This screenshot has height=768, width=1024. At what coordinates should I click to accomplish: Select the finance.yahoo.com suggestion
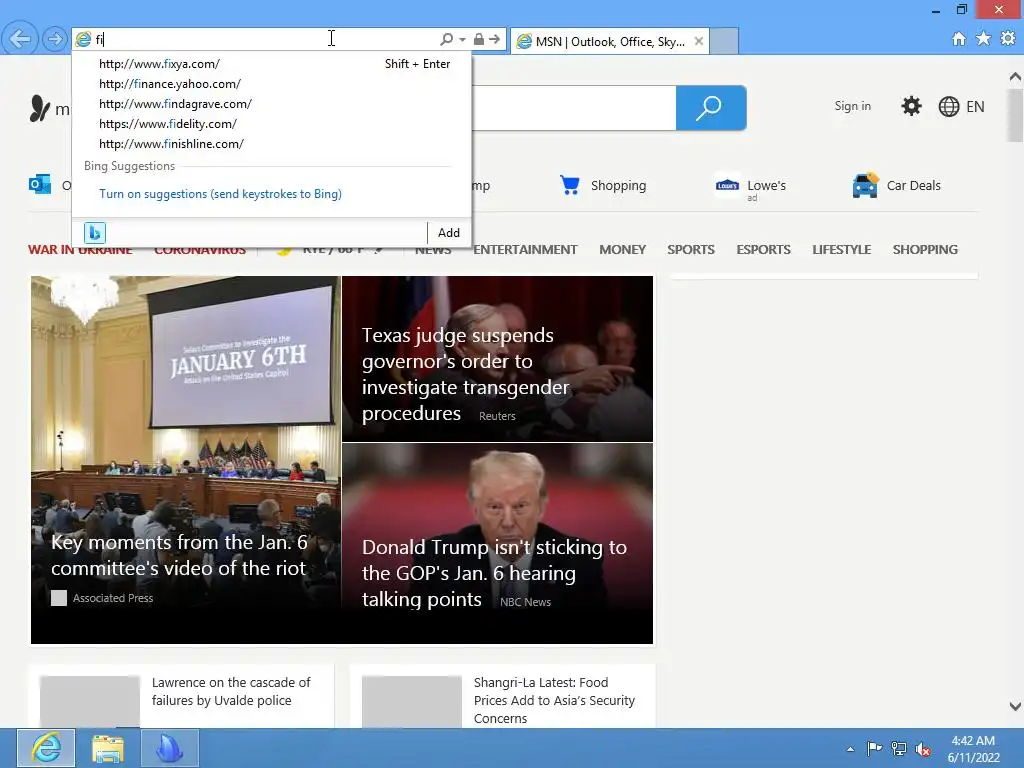[274, 84]
